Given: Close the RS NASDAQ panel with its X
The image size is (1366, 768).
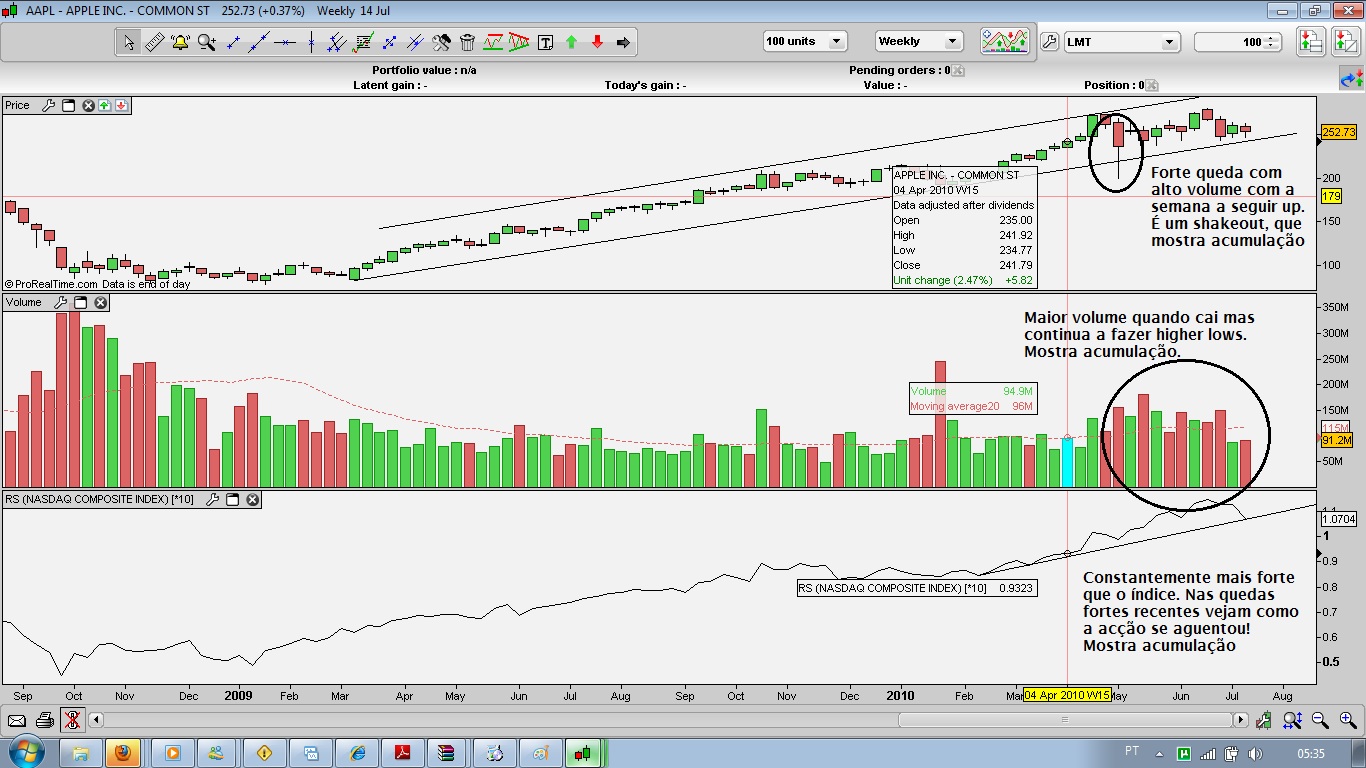Looking at the screenshot, I should coord(252,499).
